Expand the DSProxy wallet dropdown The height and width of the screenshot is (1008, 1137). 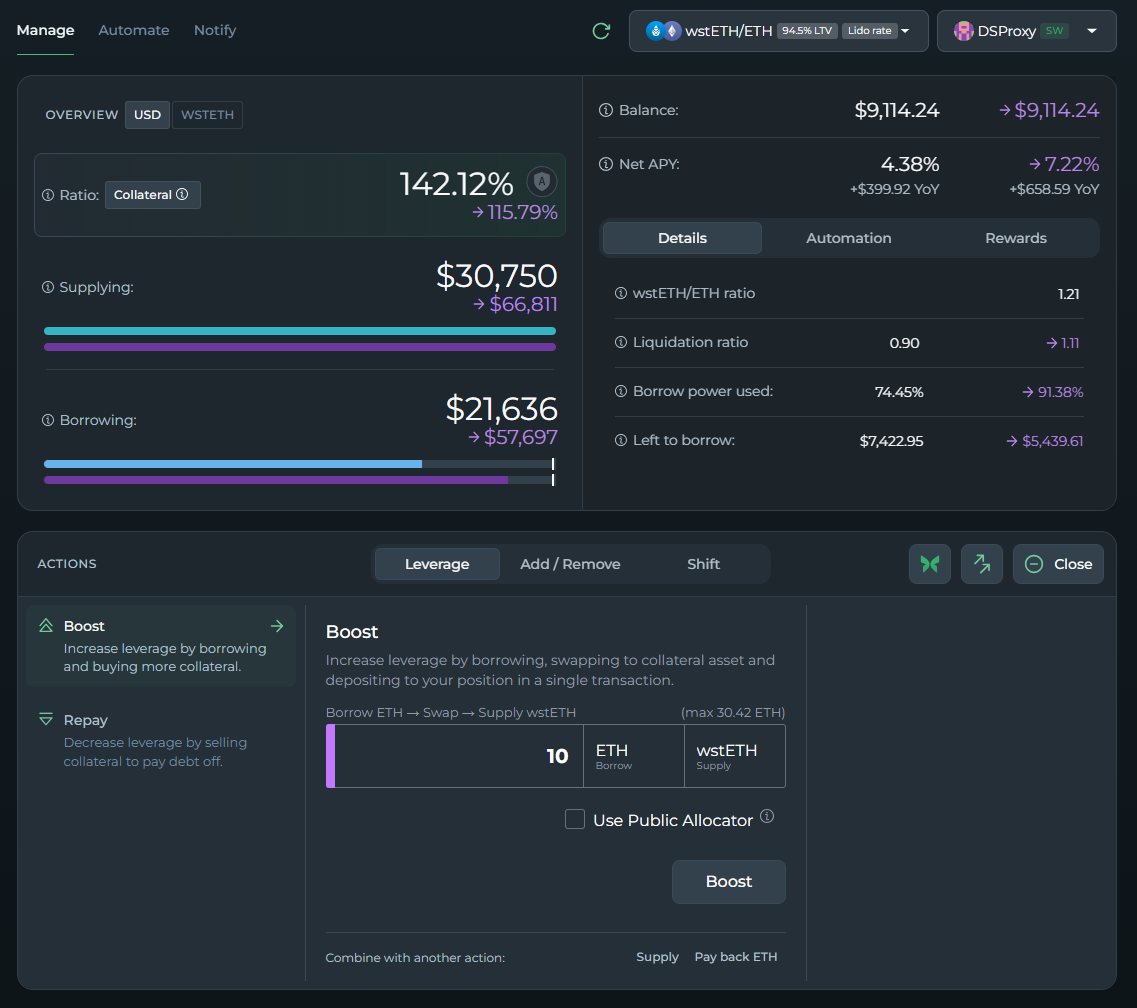1026,31
